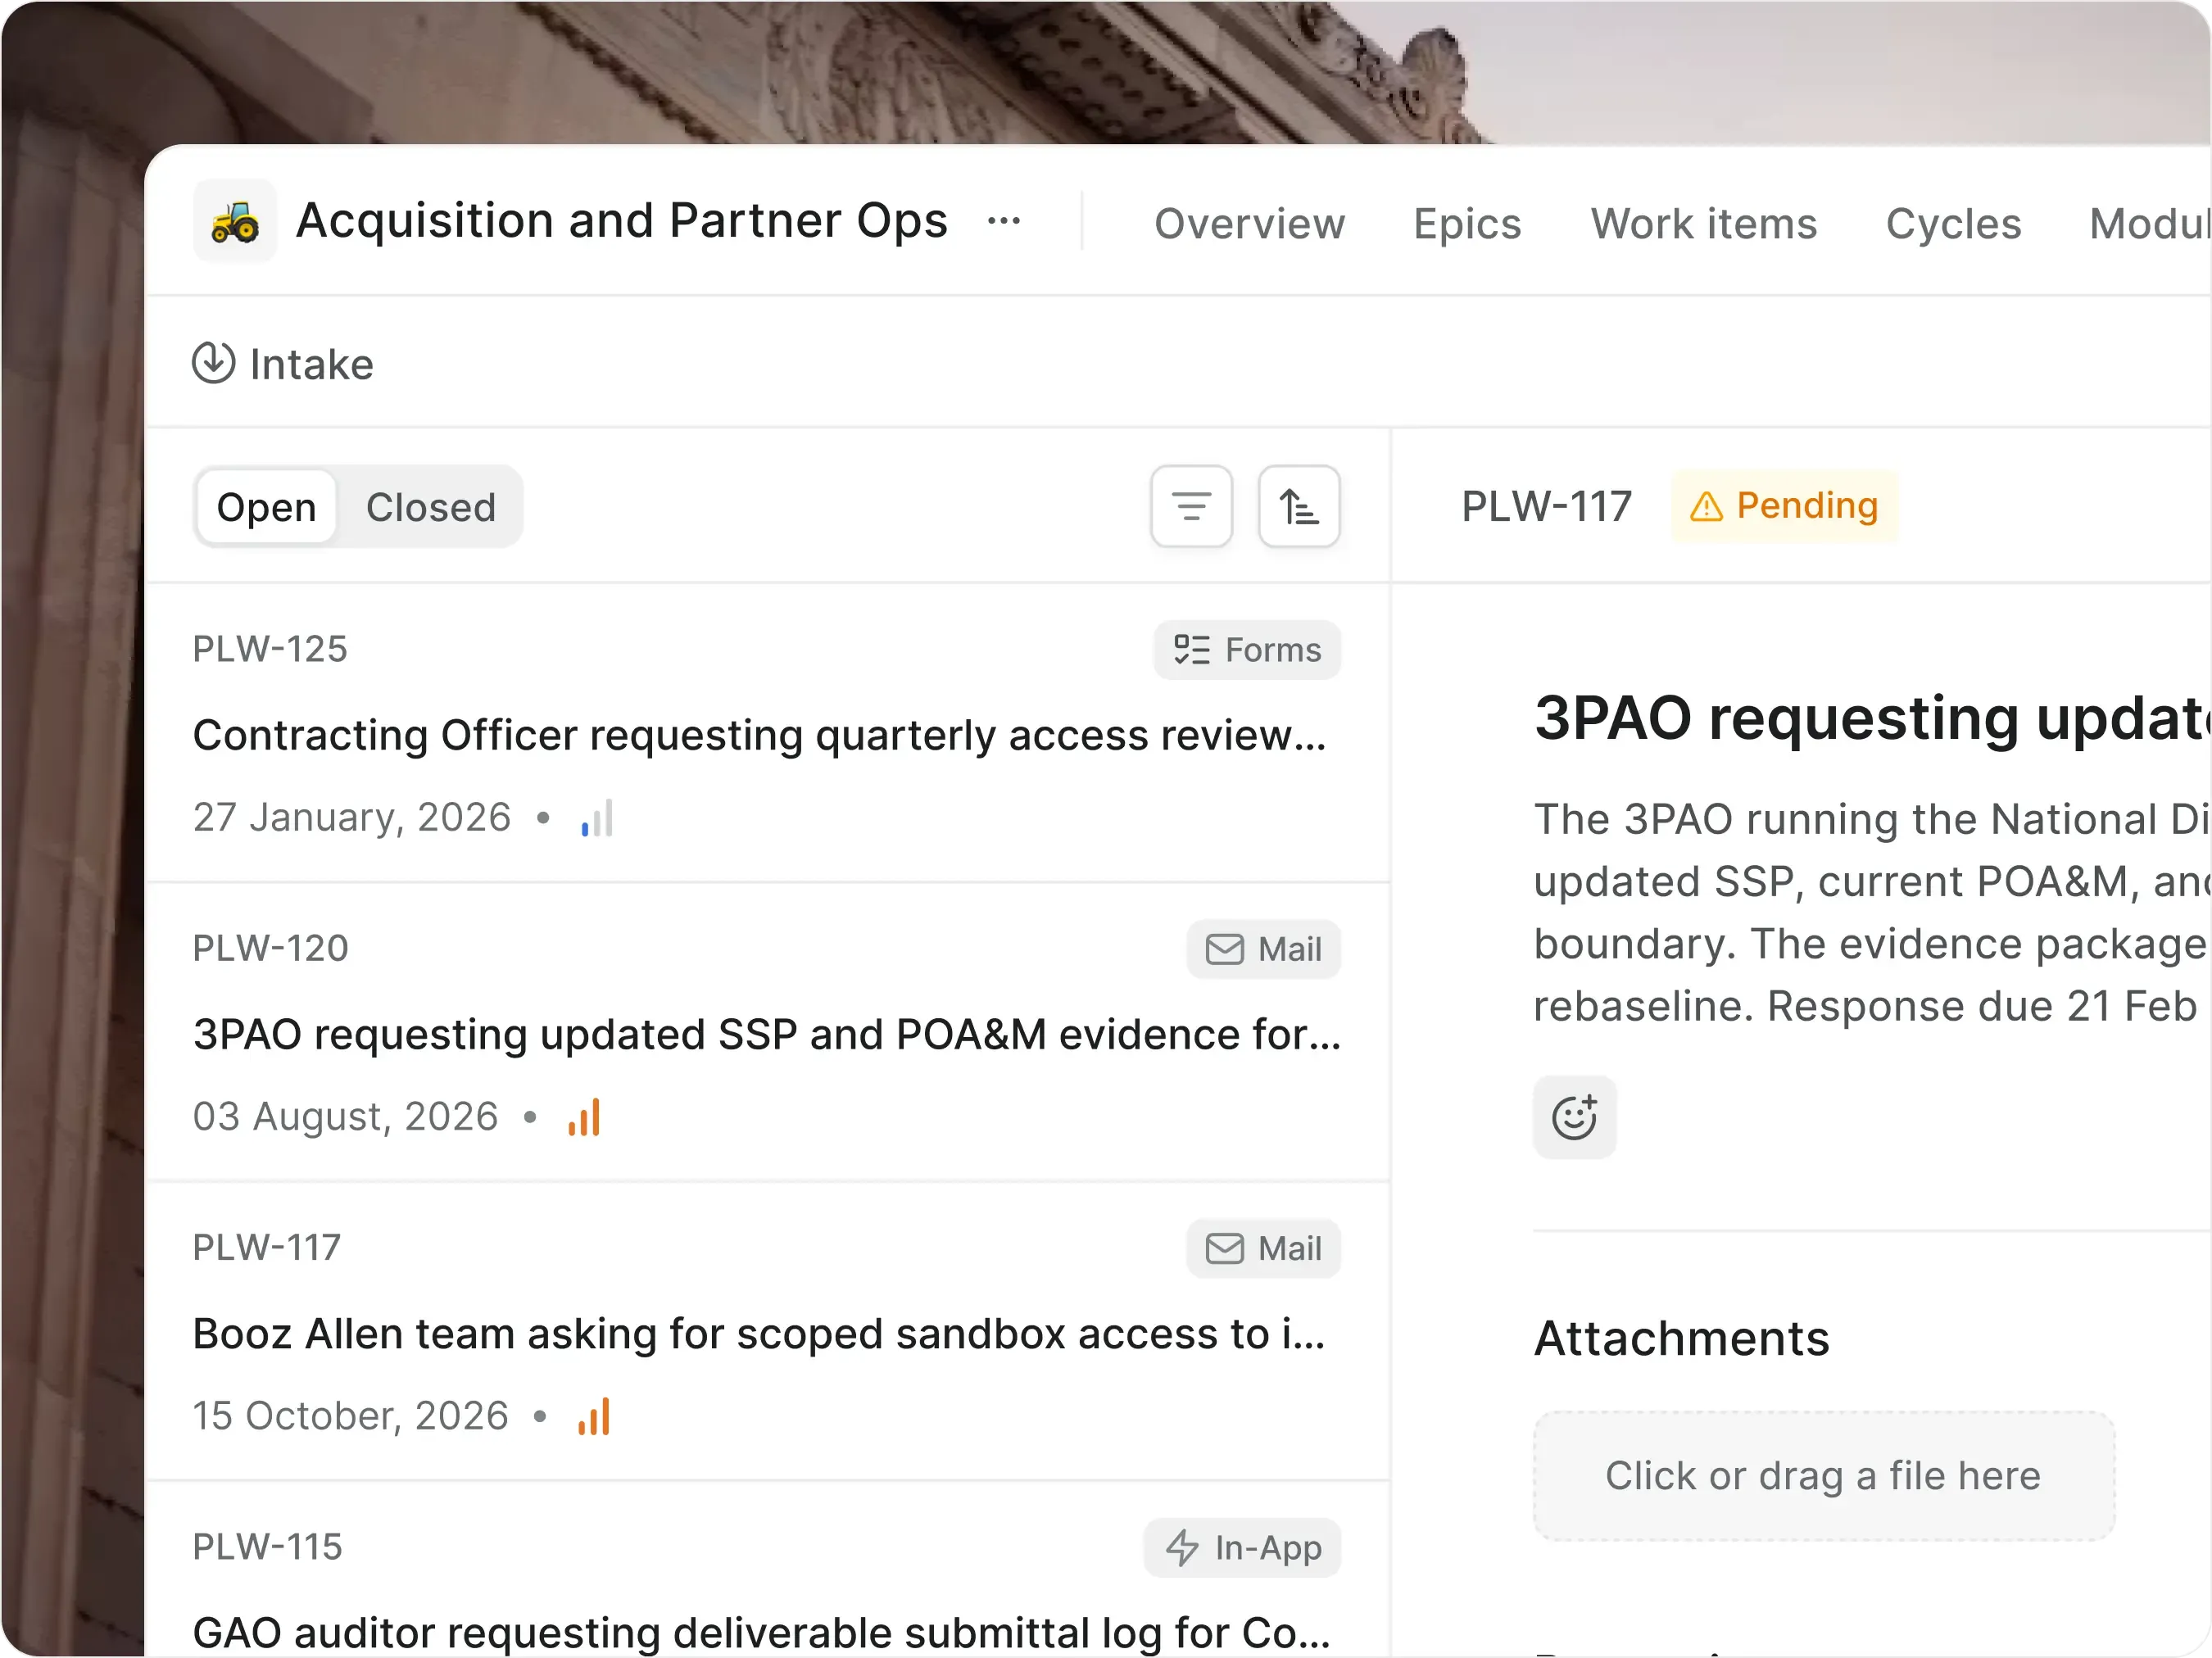Viewport: 2212px width, 1658px height.
Task: Click the date 03 August, 2026
Action: [x=345, y=1117]
